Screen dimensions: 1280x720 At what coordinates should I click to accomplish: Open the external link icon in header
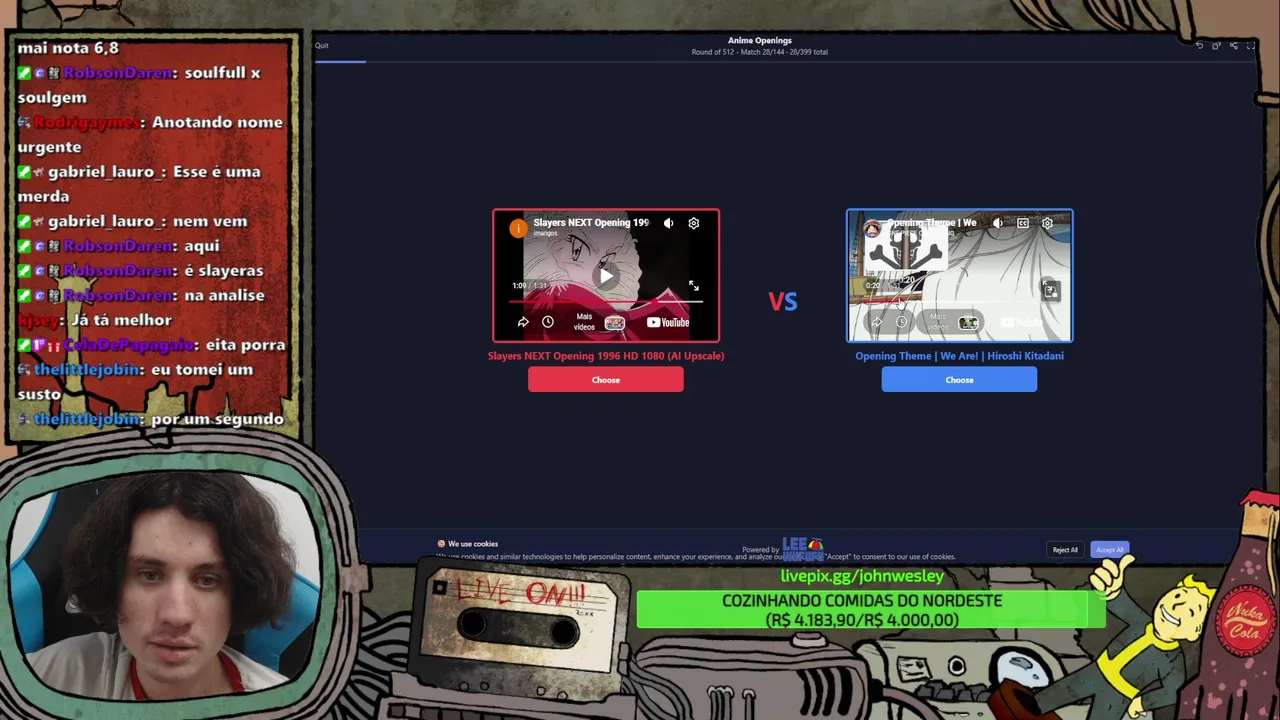point(1216,45)
